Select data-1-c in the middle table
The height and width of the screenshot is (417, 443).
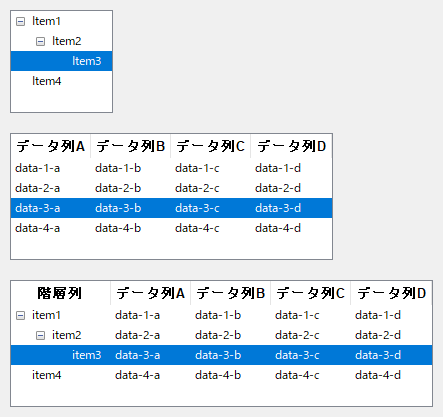click(197, 168)
